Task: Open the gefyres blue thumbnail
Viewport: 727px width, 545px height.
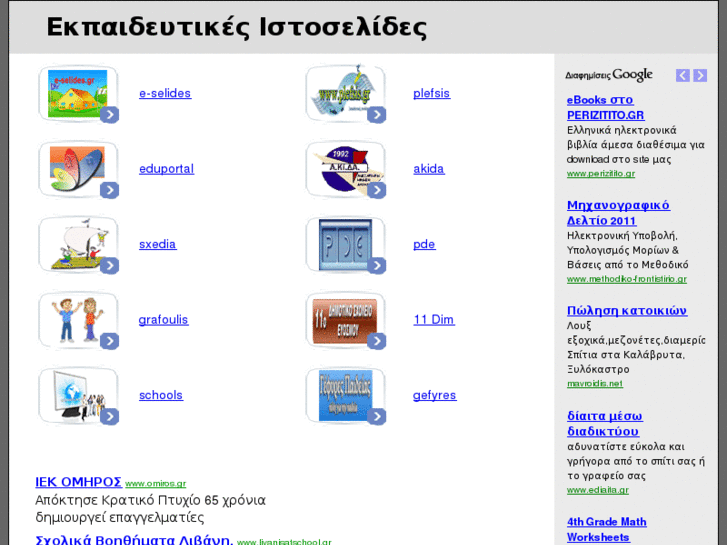Action: (x=345, y=396)
